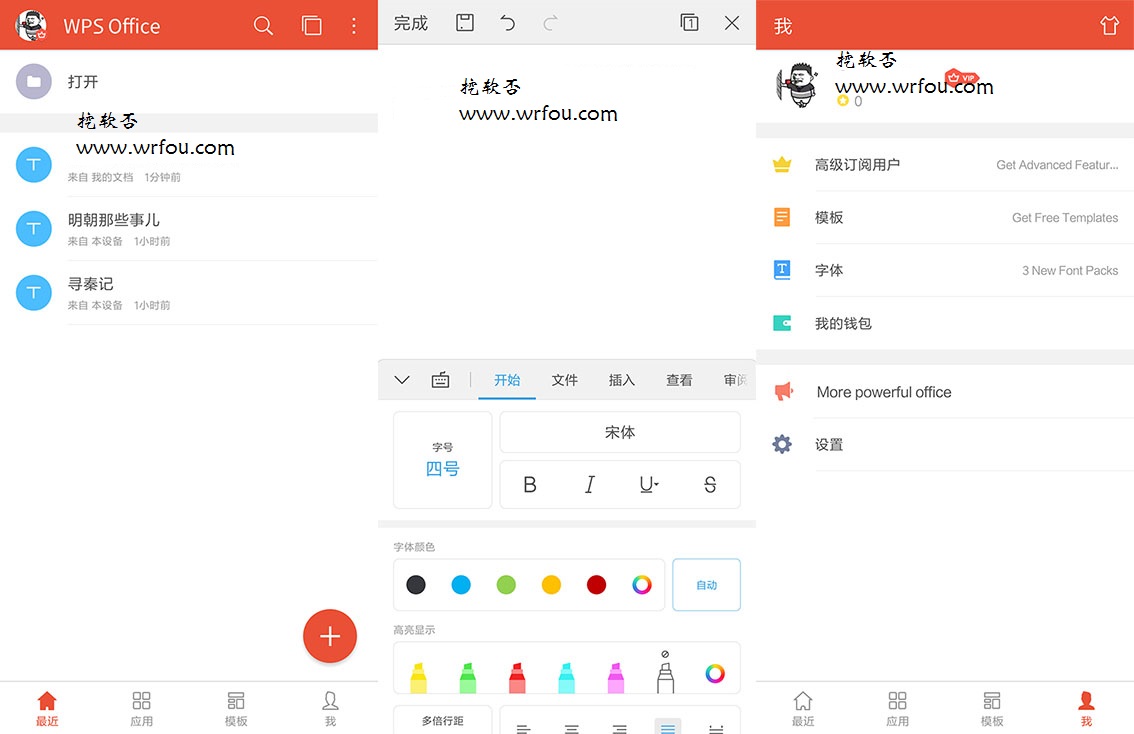Viewport: 1134px width, 734px height.
Task: Toggle strikethrough formatting
Action: 710,485
